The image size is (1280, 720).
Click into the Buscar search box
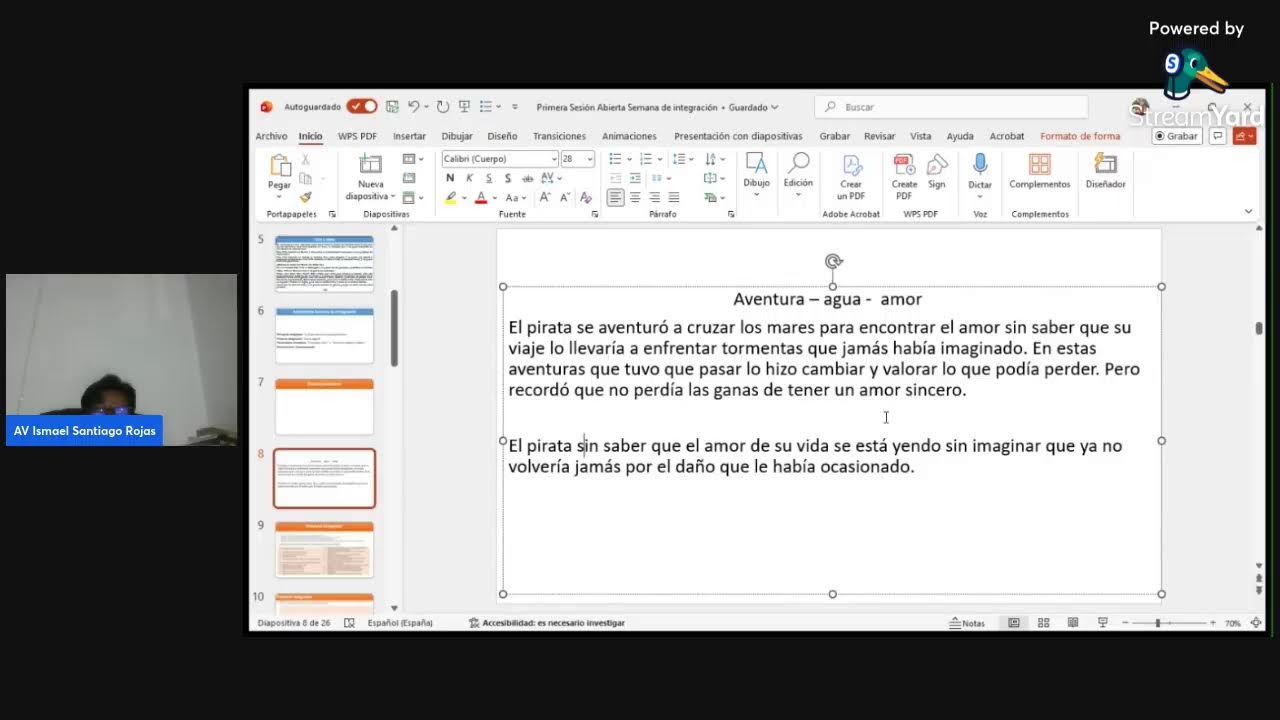click(x=951, y=107)
